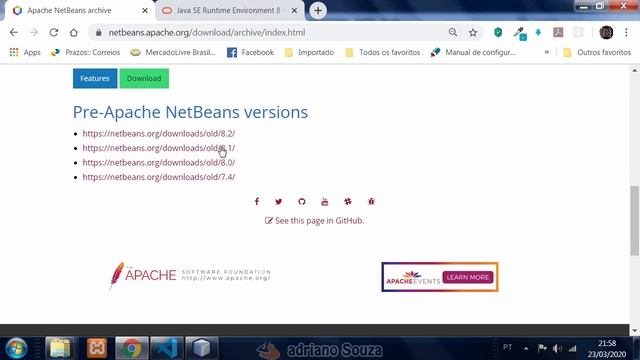
Task: Open the cube app in taskbar
Action: [x=202, y=348]
